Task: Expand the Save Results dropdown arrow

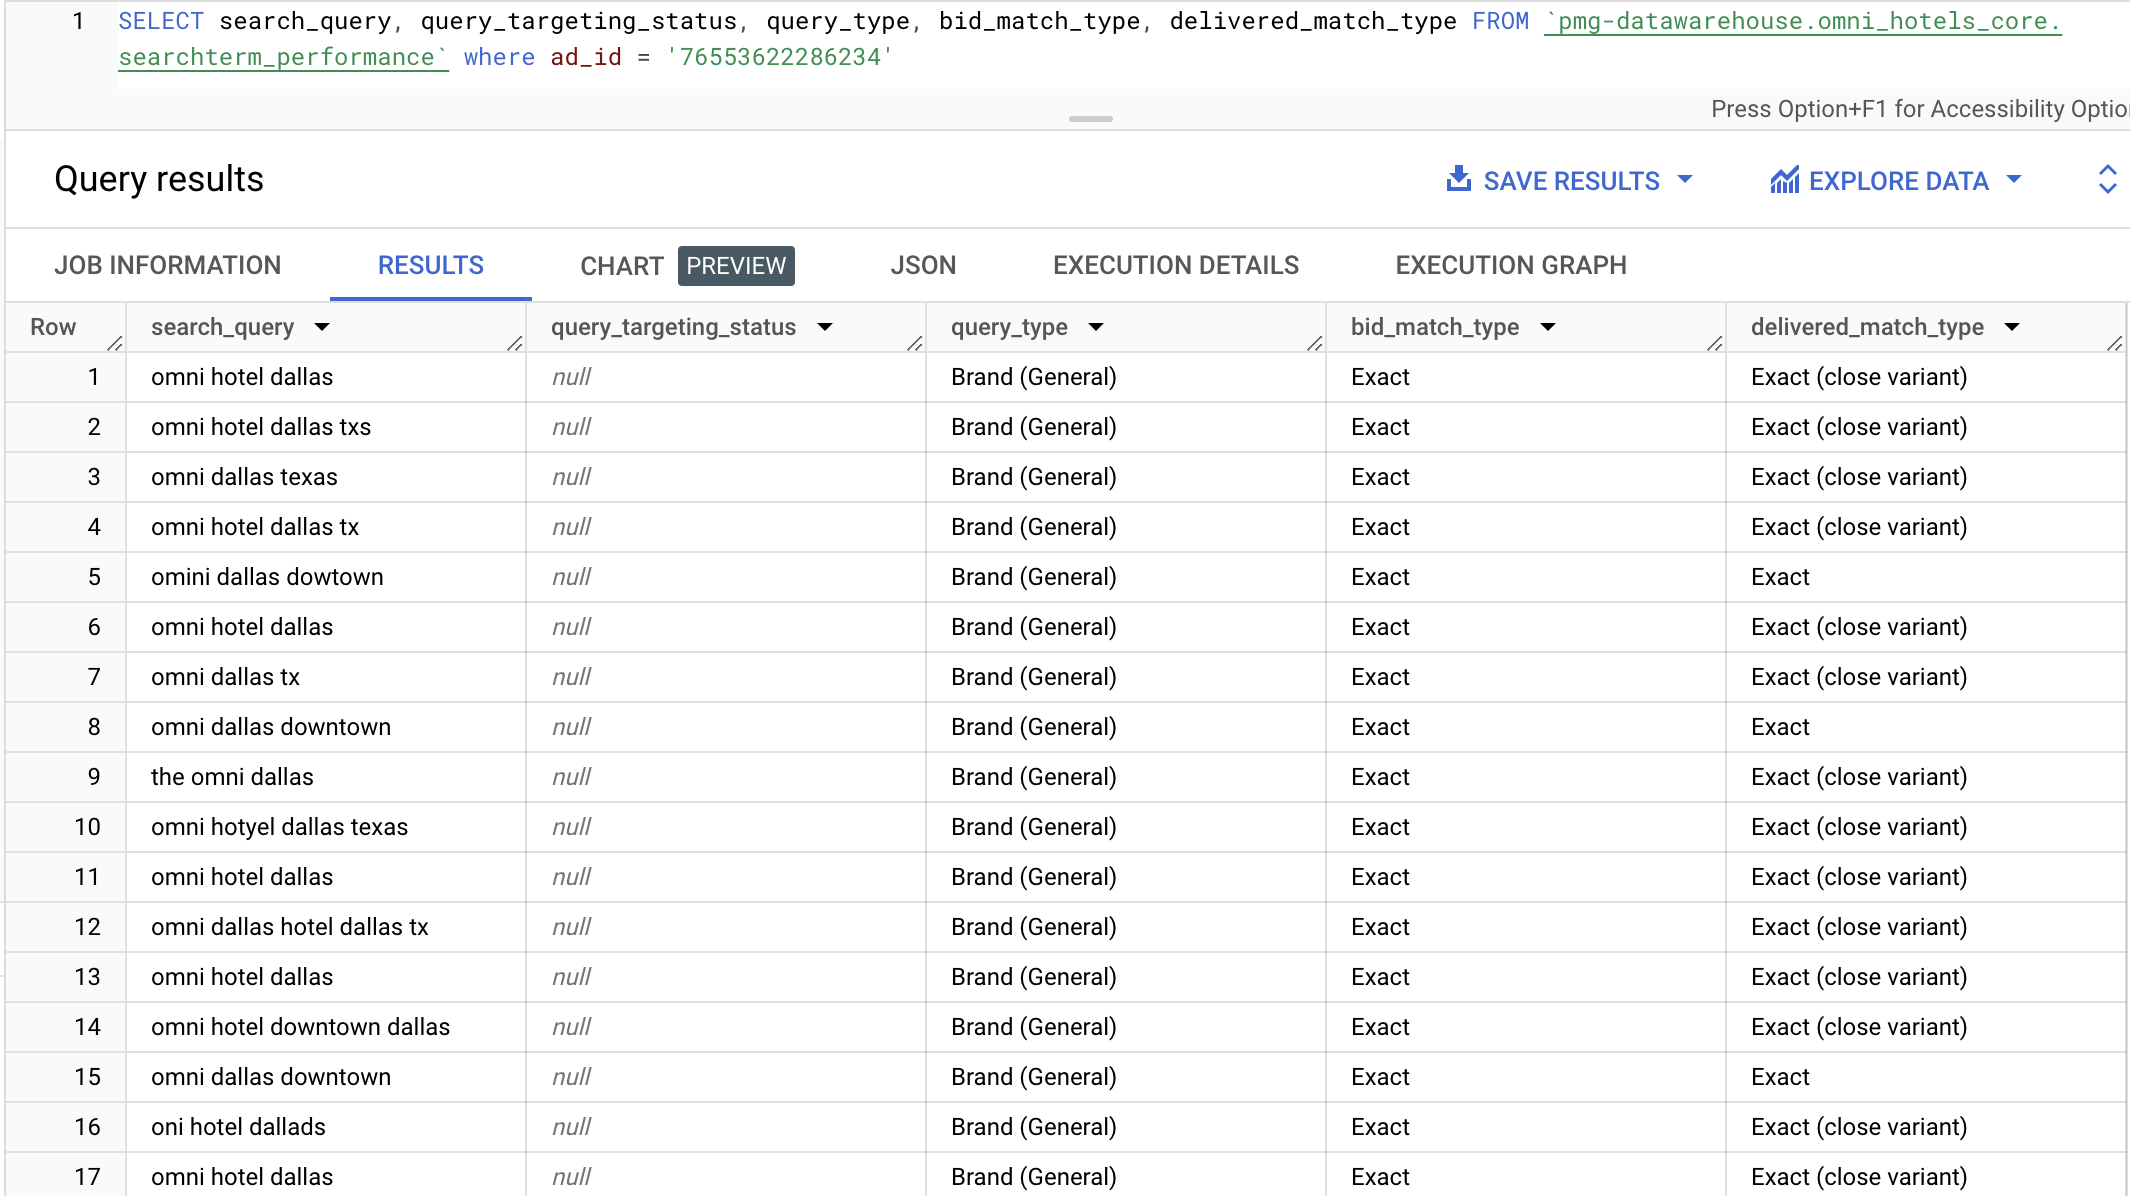Action: pyautogui.click(x=1685, y=180)
